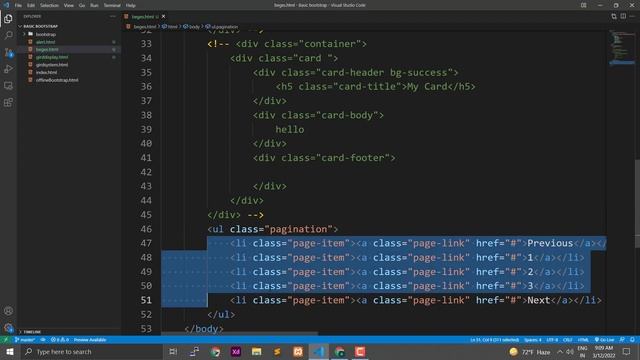Open gridsystem.html in Explorer
Viewport: 640px width, 360px height.
pyautogui.click(x=52, y=65)
